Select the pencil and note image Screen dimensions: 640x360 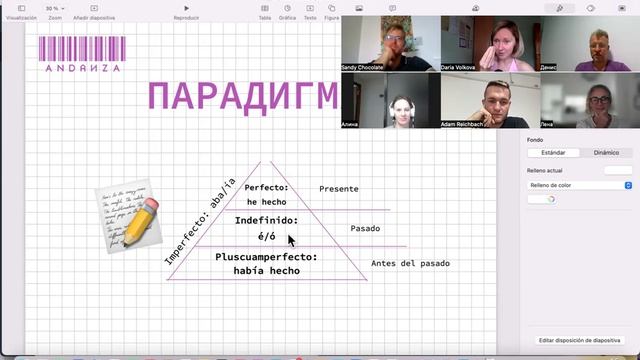129,216
